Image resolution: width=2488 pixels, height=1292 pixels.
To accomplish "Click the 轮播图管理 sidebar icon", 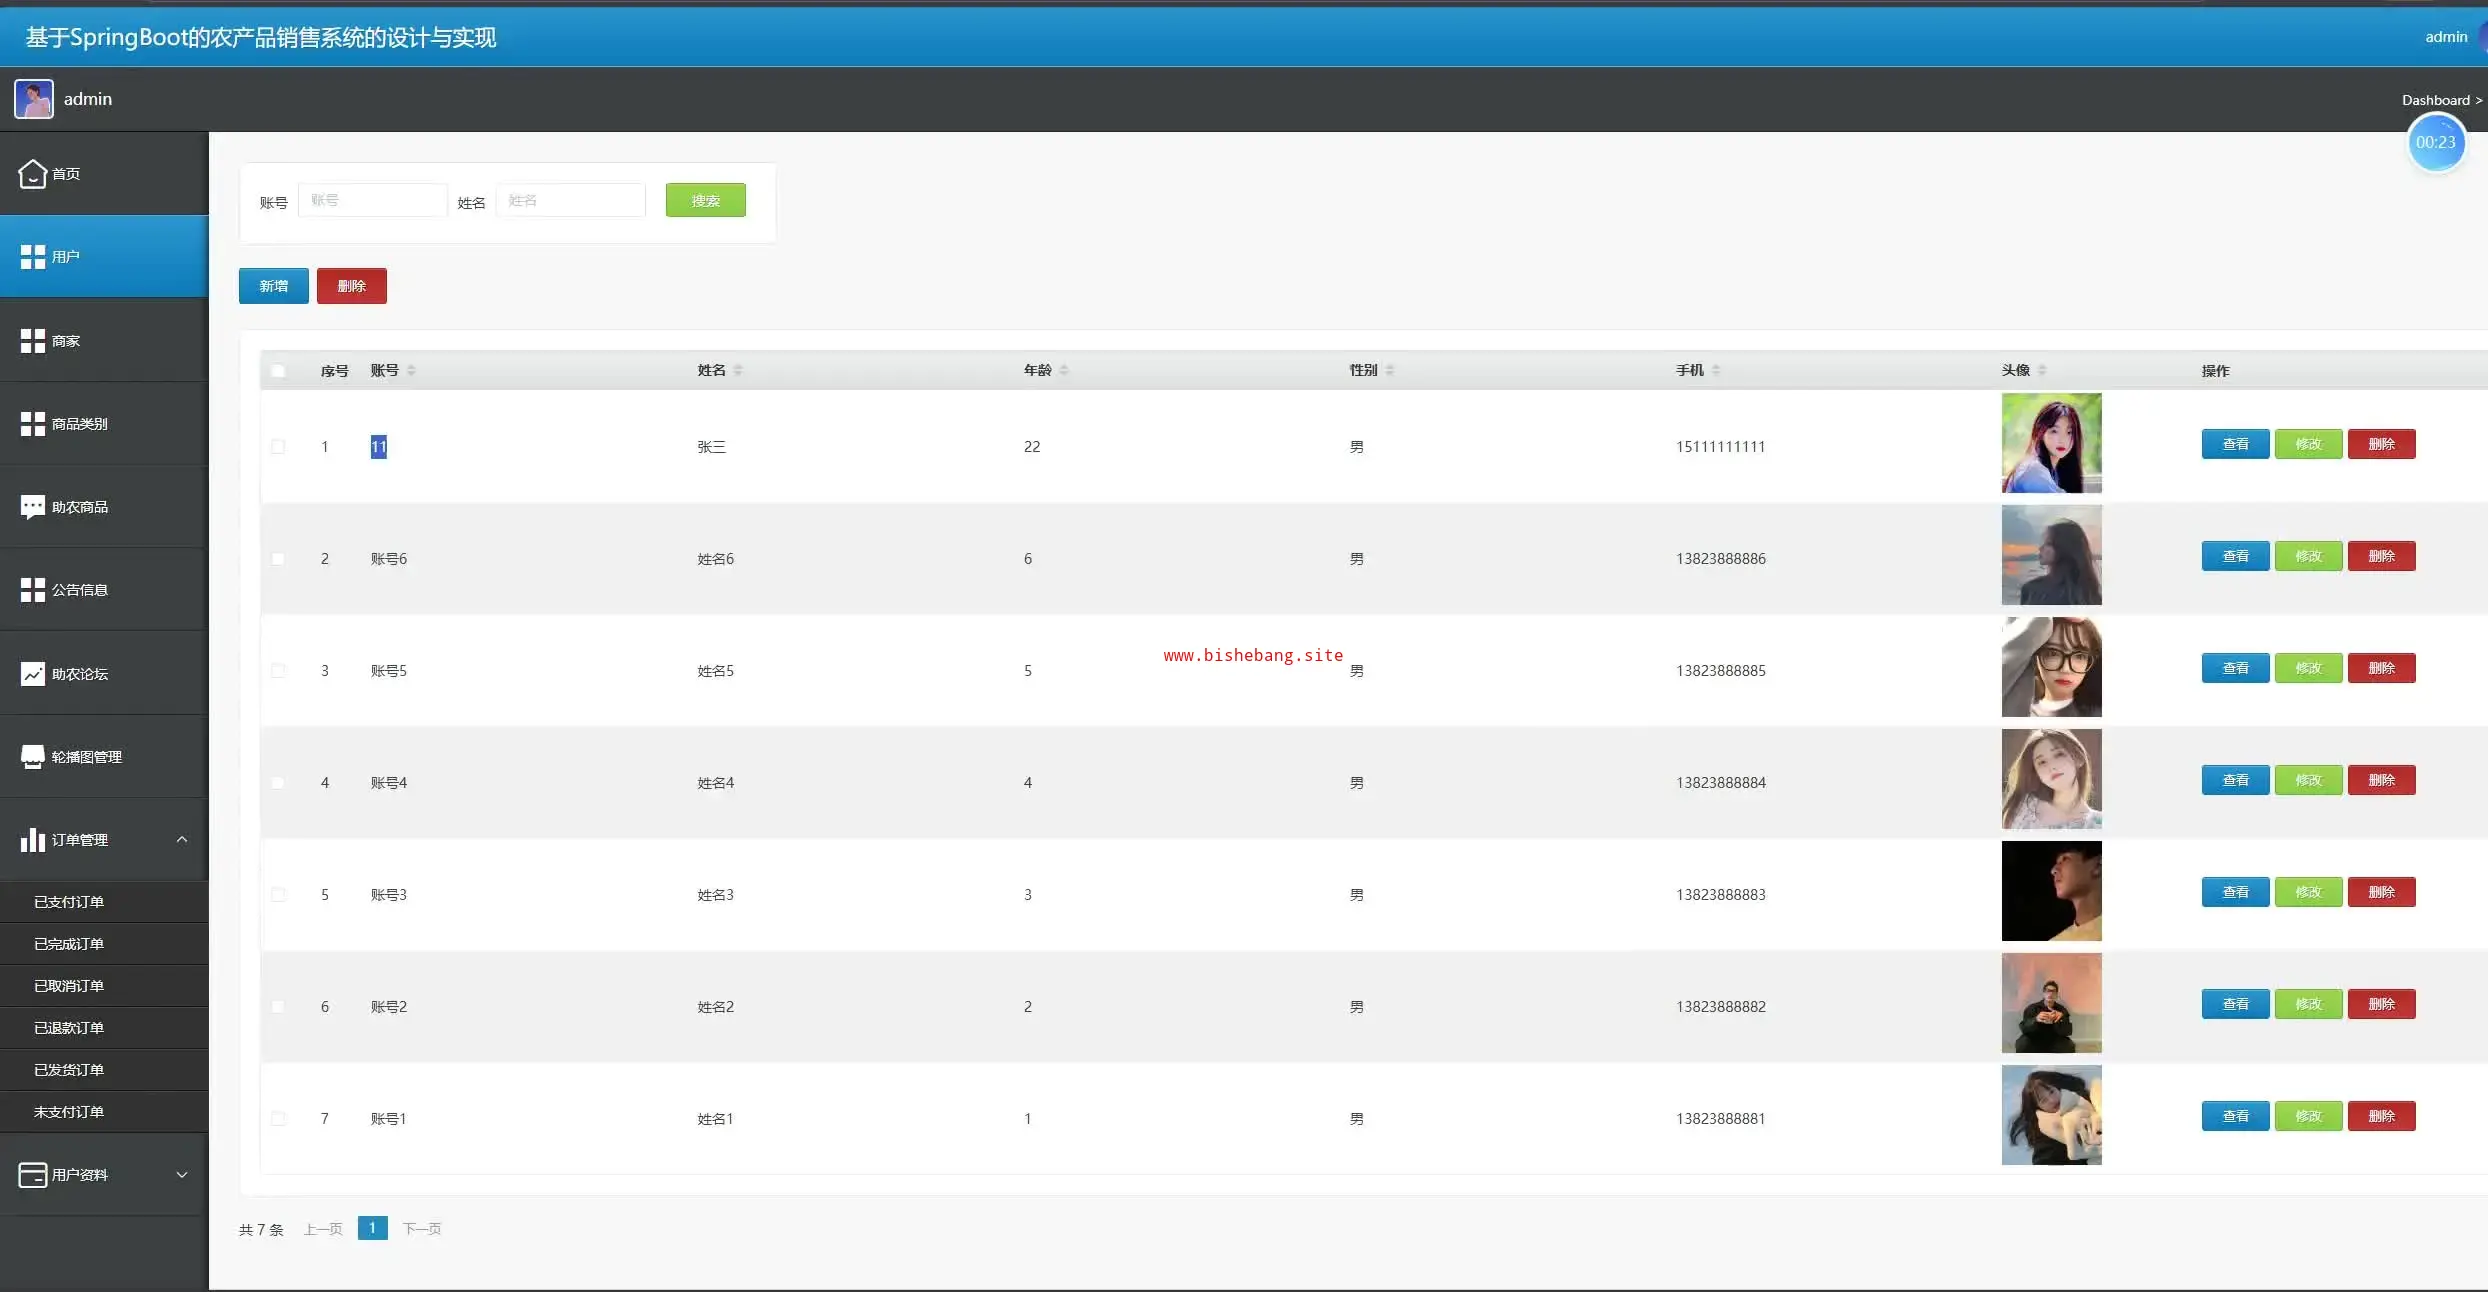I will pos(32,757).
